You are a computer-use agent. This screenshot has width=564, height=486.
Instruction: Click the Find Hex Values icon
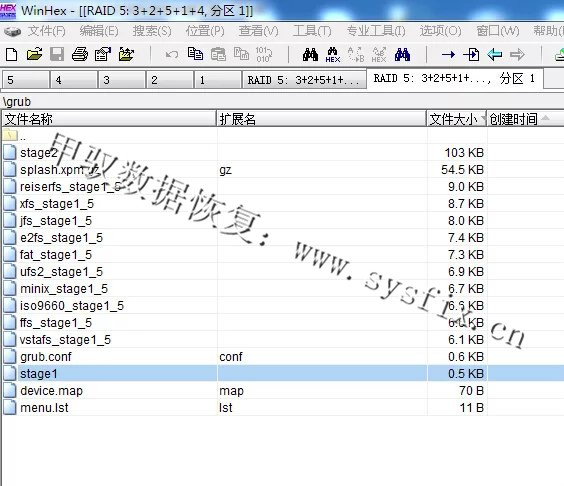click(x=333, y=55)
